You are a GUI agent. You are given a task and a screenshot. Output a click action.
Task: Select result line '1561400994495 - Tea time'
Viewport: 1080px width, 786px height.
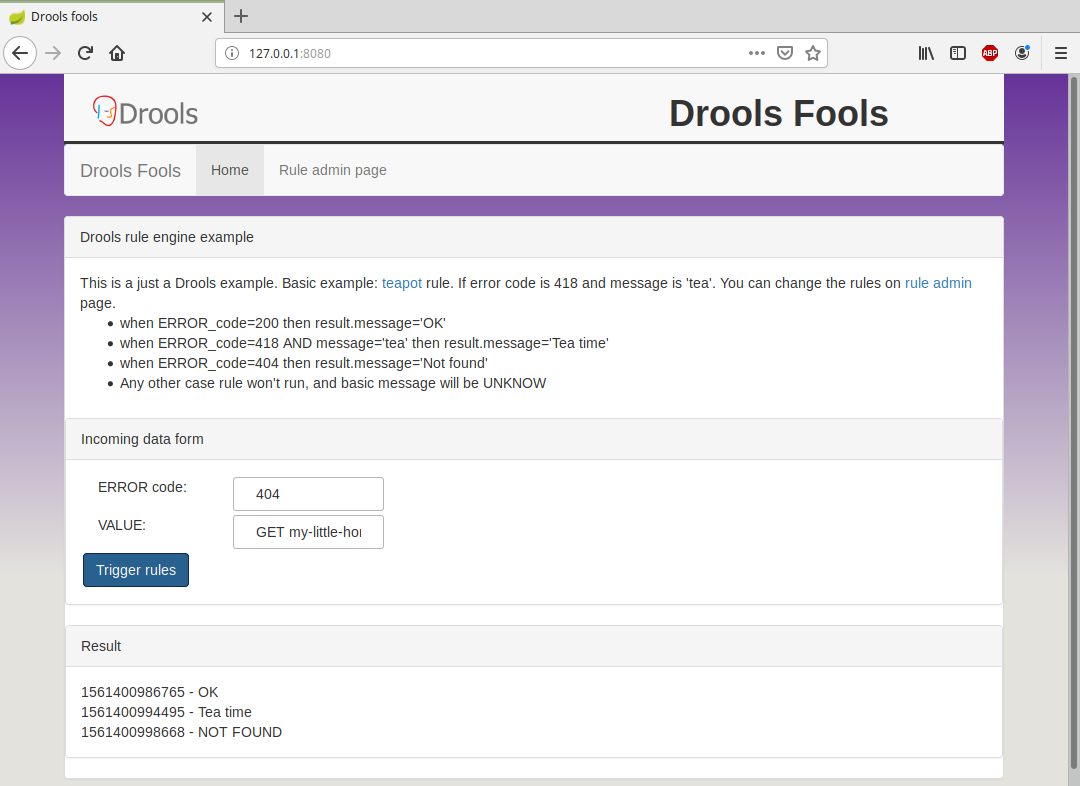(x=166, y=712)
